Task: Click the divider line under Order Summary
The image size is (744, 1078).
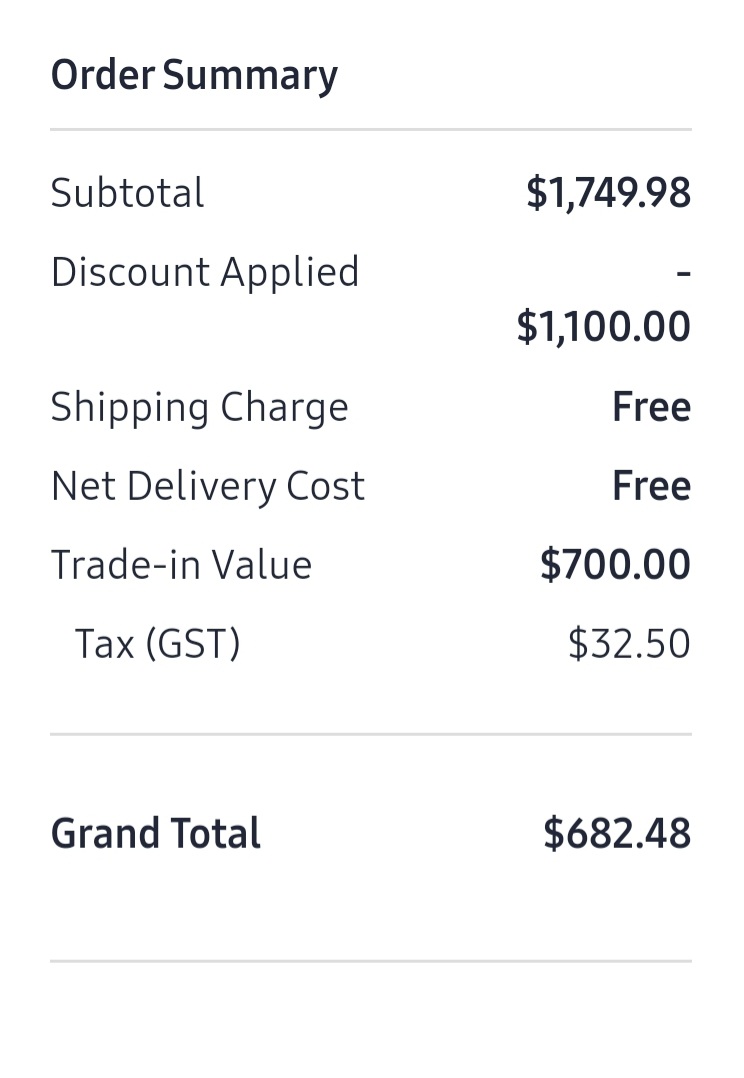Action: click(x=371, y=129)
